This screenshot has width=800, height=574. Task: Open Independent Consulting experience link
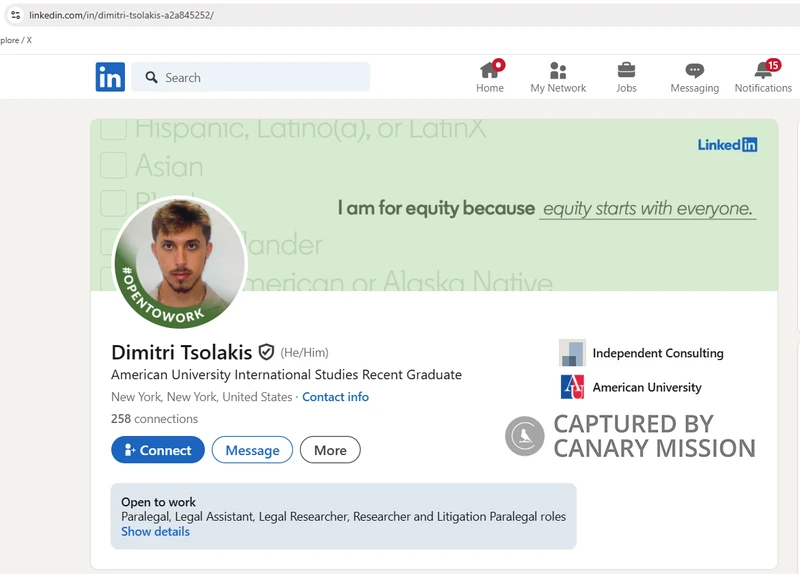pos(658,353)
